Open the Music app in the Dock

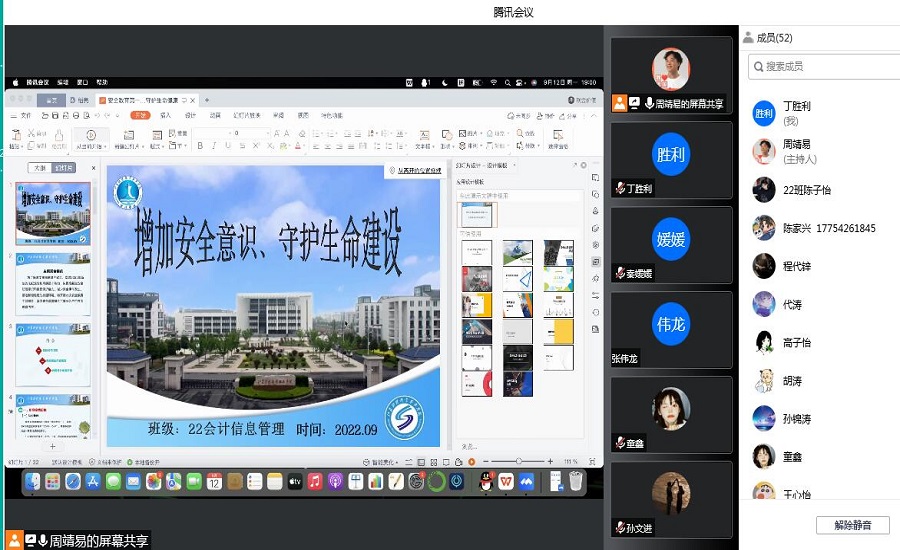pos(315,482)
